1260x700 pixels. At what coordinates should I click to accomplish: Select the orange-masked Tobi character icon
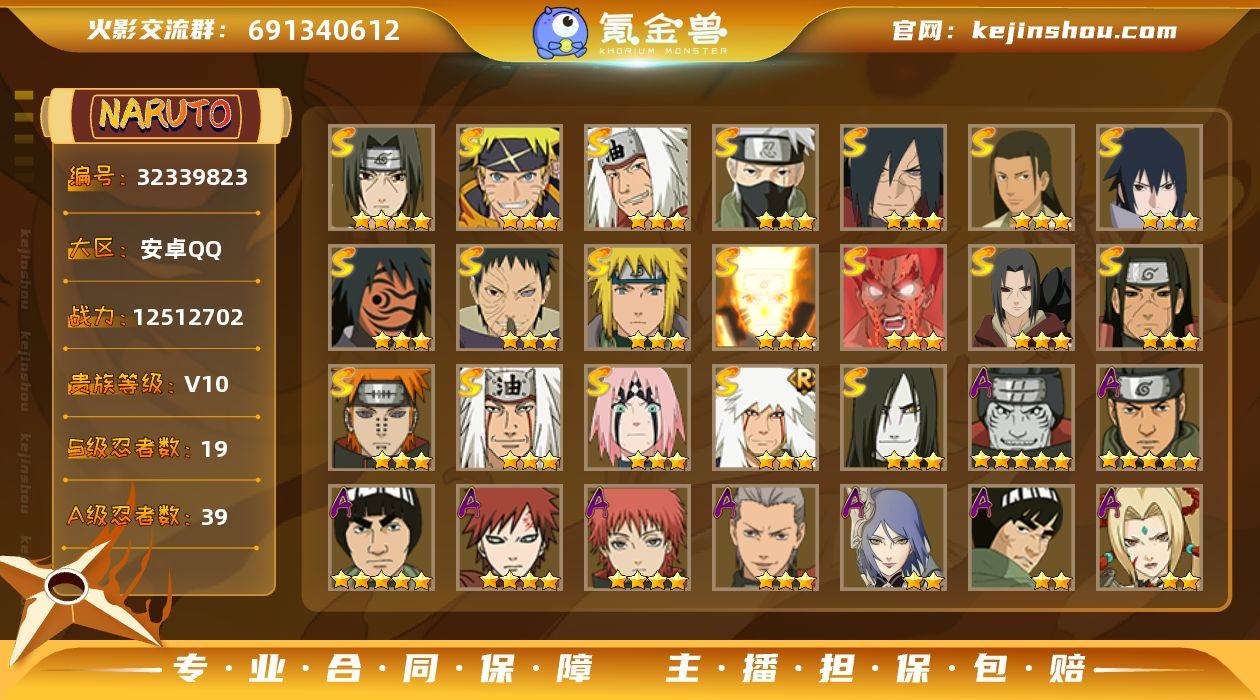pos(381,297)
